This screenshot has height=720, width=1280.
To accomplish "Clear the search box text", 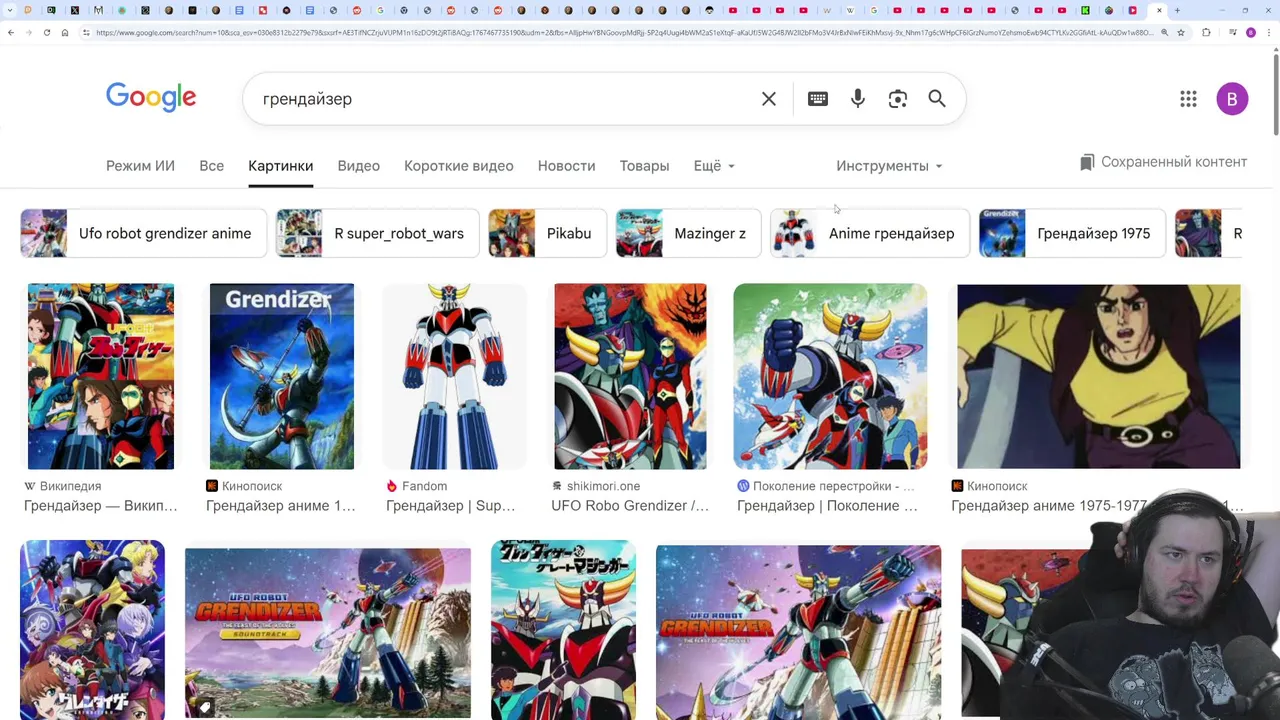I will pyautogui.click(x=768, y=99).
